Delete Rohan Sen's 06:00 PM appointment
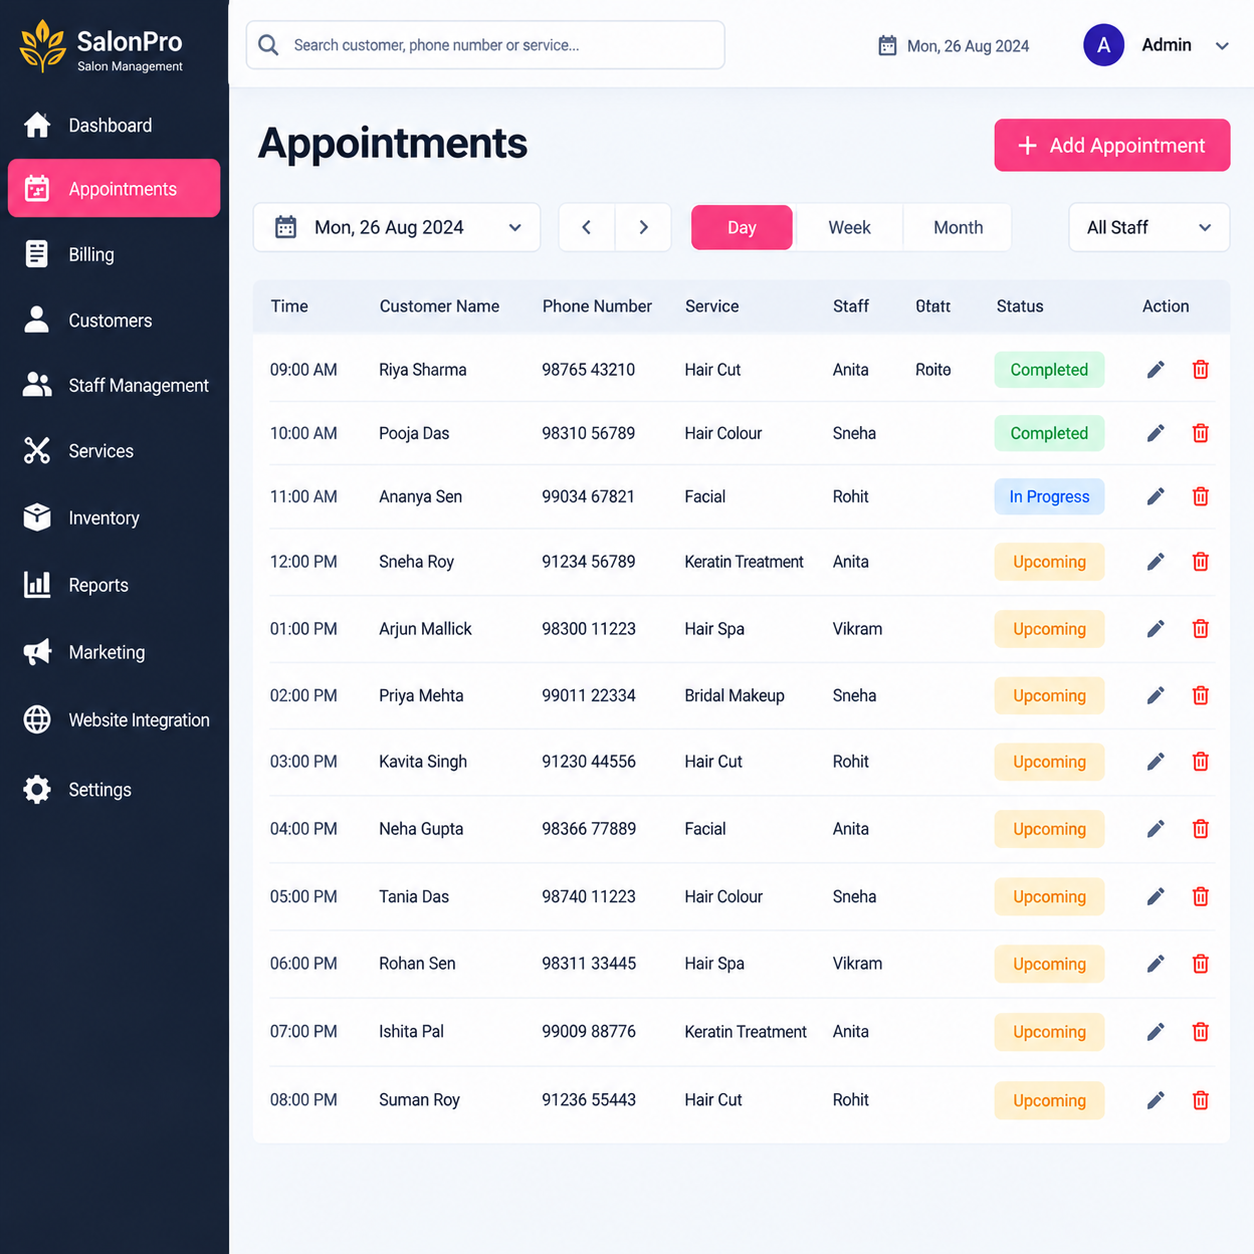This screenshot has height=1254, width=1254. (1201, 964)
